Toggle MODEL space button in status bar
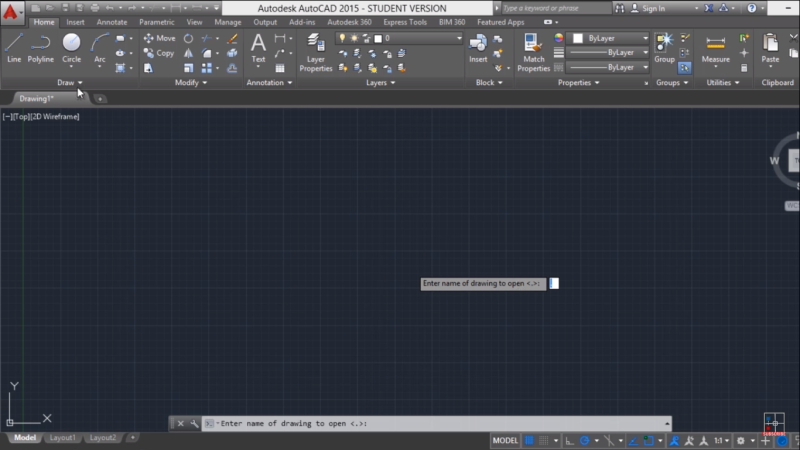Screen dimensions: 800x450 click(x=505, y=440)
